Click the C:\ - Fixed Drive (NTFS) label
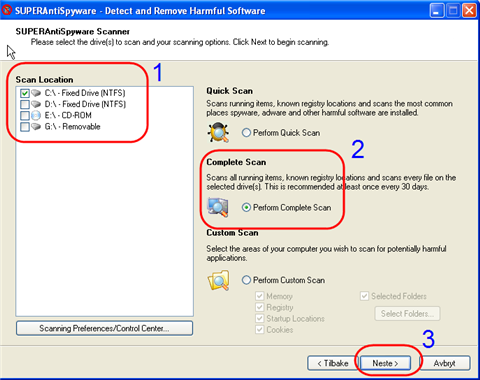This screenshot has width=480, height=380. 85,93
